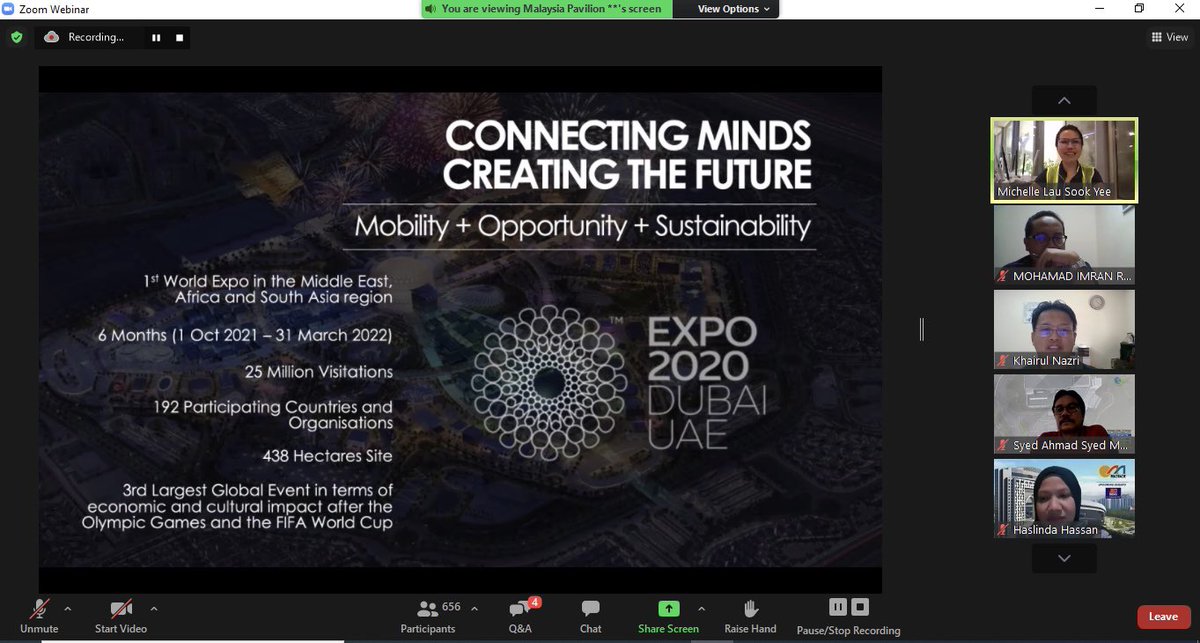Select Khairul Nazri video tile
This screenshot has height=643, width=1200.
coord(1064,331)
